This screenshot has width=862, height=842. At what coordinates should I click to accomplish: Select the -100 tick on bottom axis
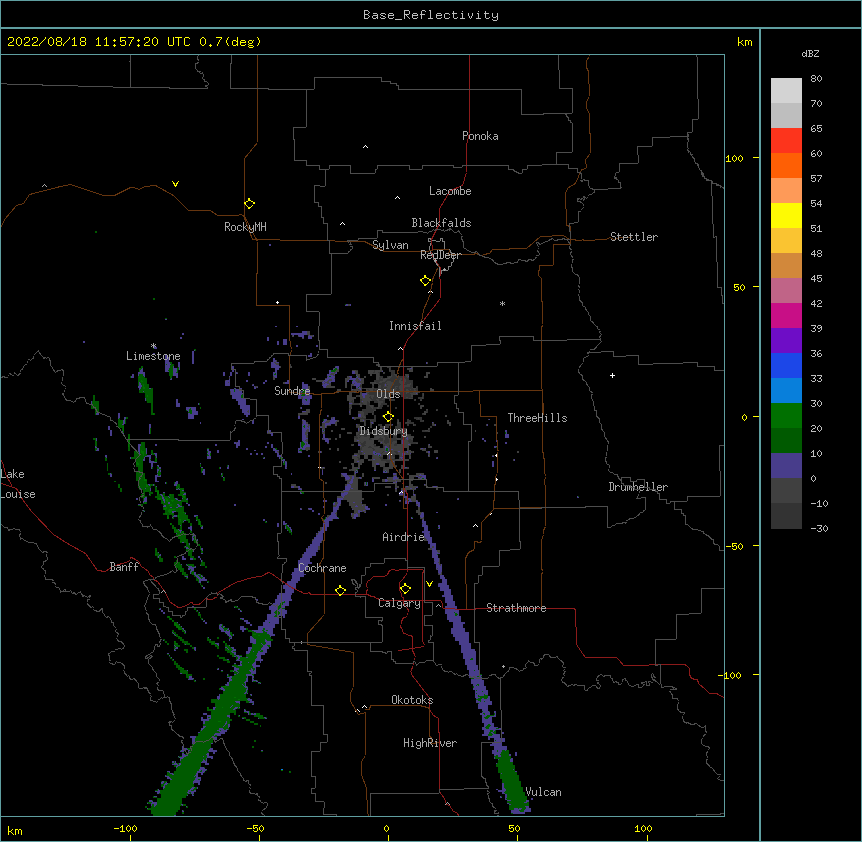point(125,828)
